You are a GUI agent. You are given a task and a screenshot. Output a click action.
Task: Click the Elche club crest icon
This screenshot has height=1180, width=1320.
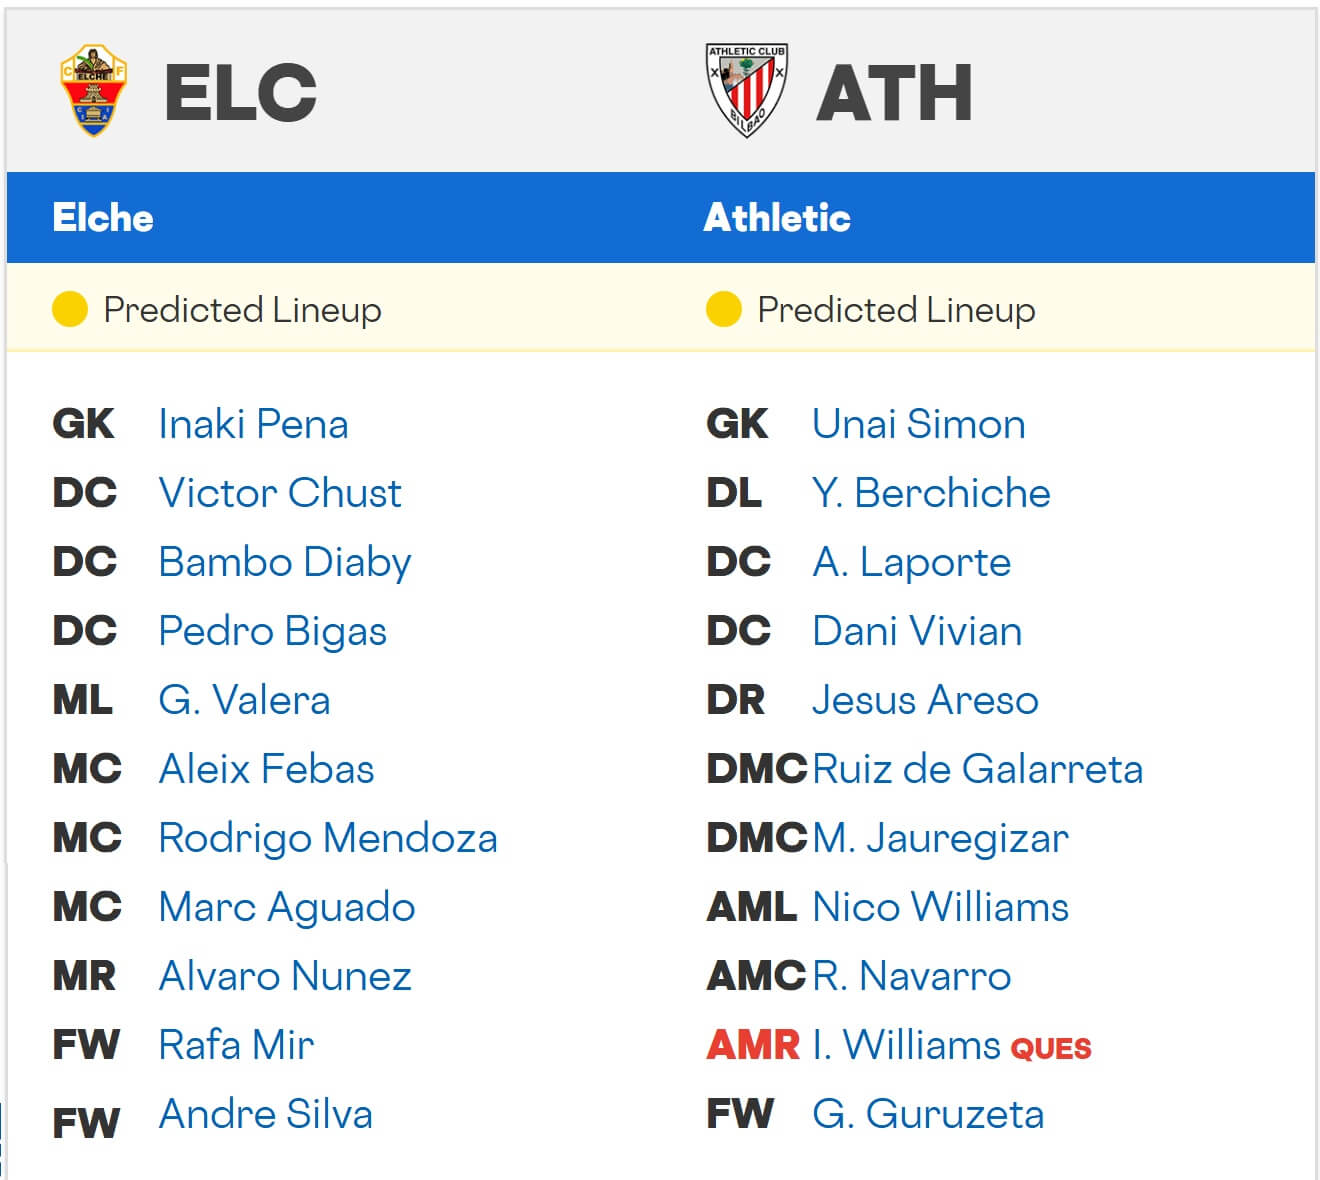pos(93,91)
